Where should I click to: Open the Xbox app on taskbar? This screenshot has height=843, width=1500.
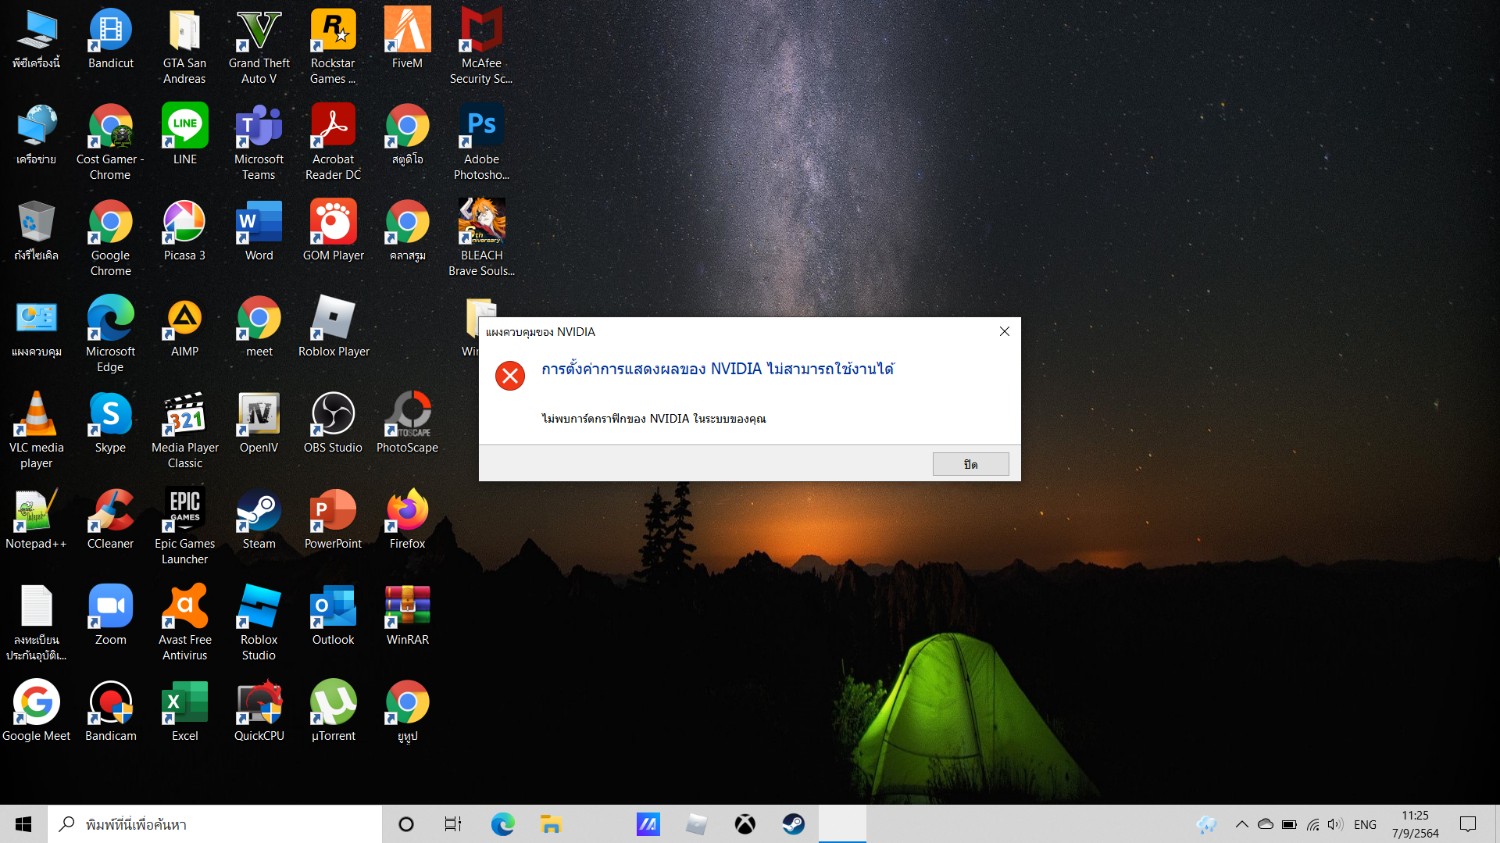point(745,824)
